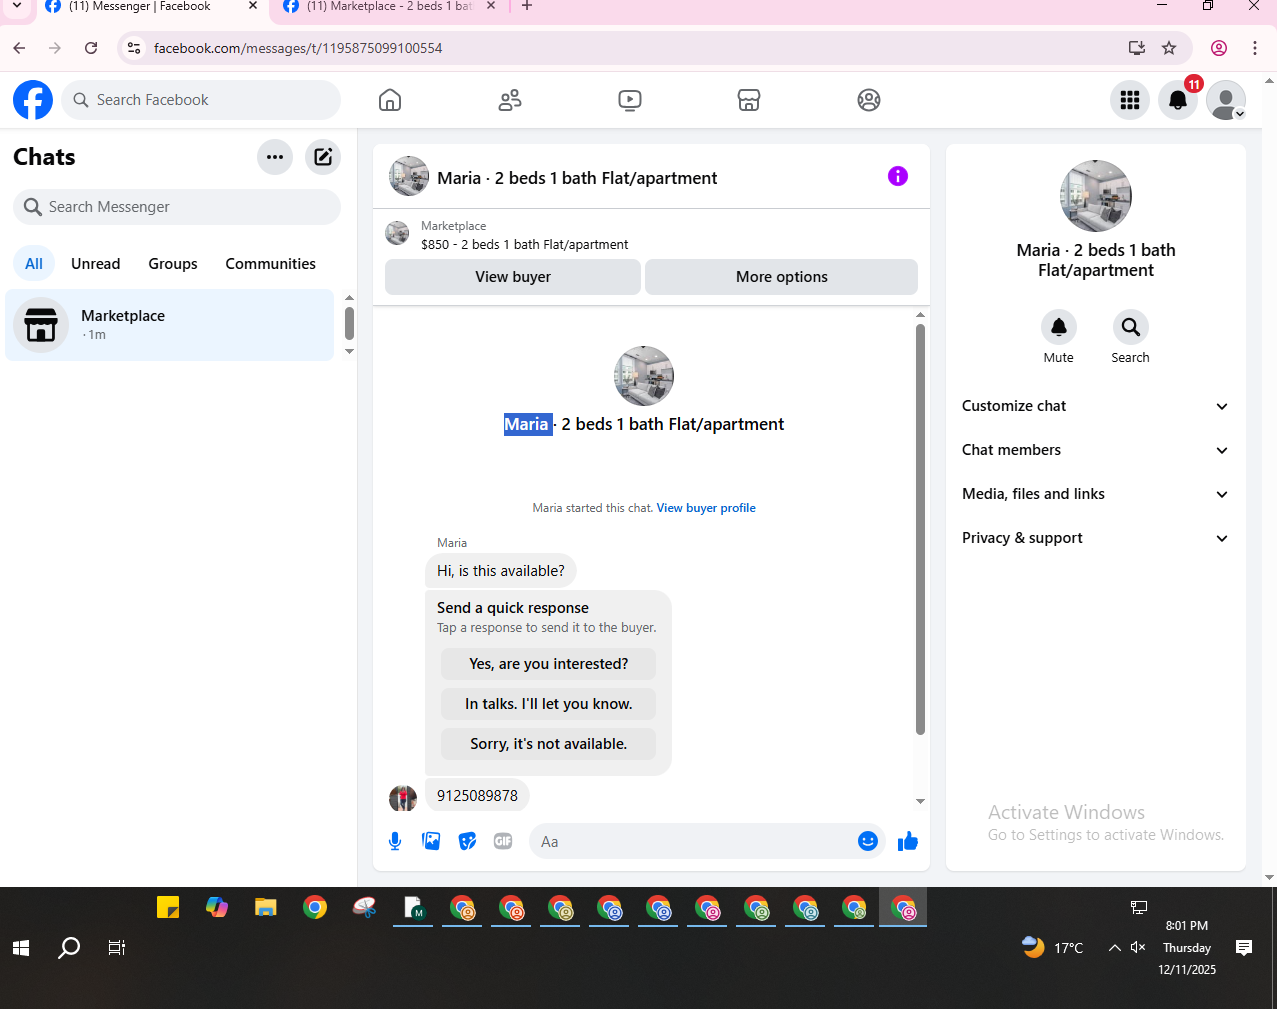Open Windows taskbar search
This screenshot has height=1009, width=1277.
(69, 948)
